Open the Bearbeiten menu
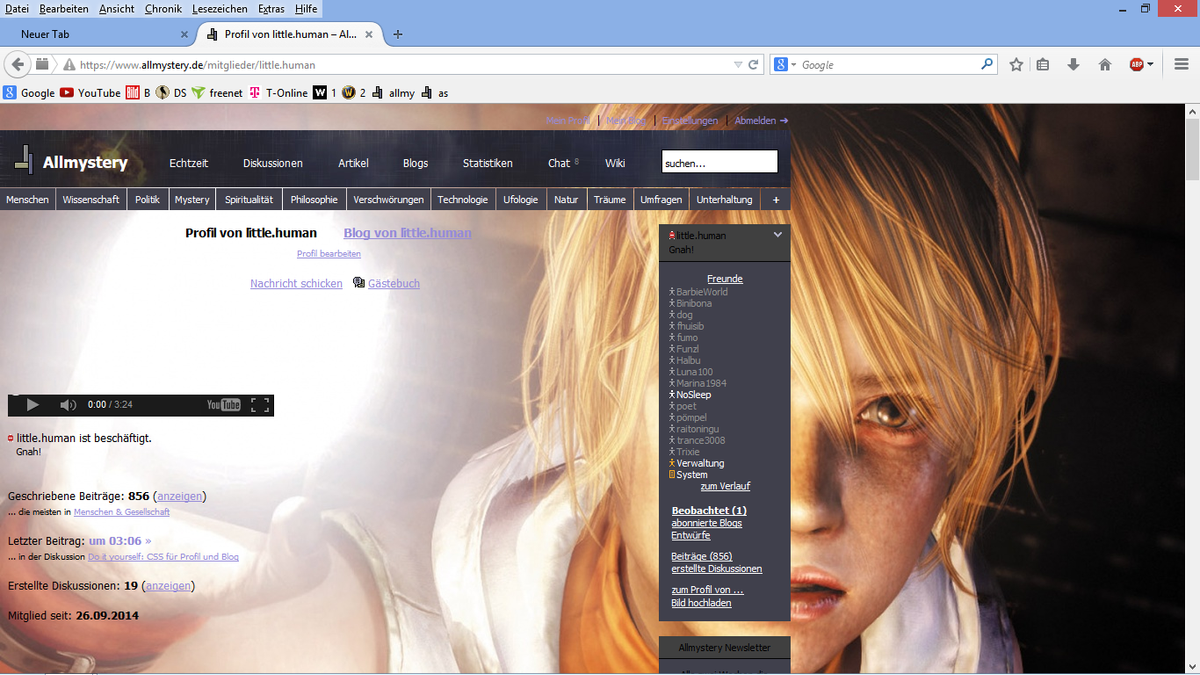 click(64, 9)
